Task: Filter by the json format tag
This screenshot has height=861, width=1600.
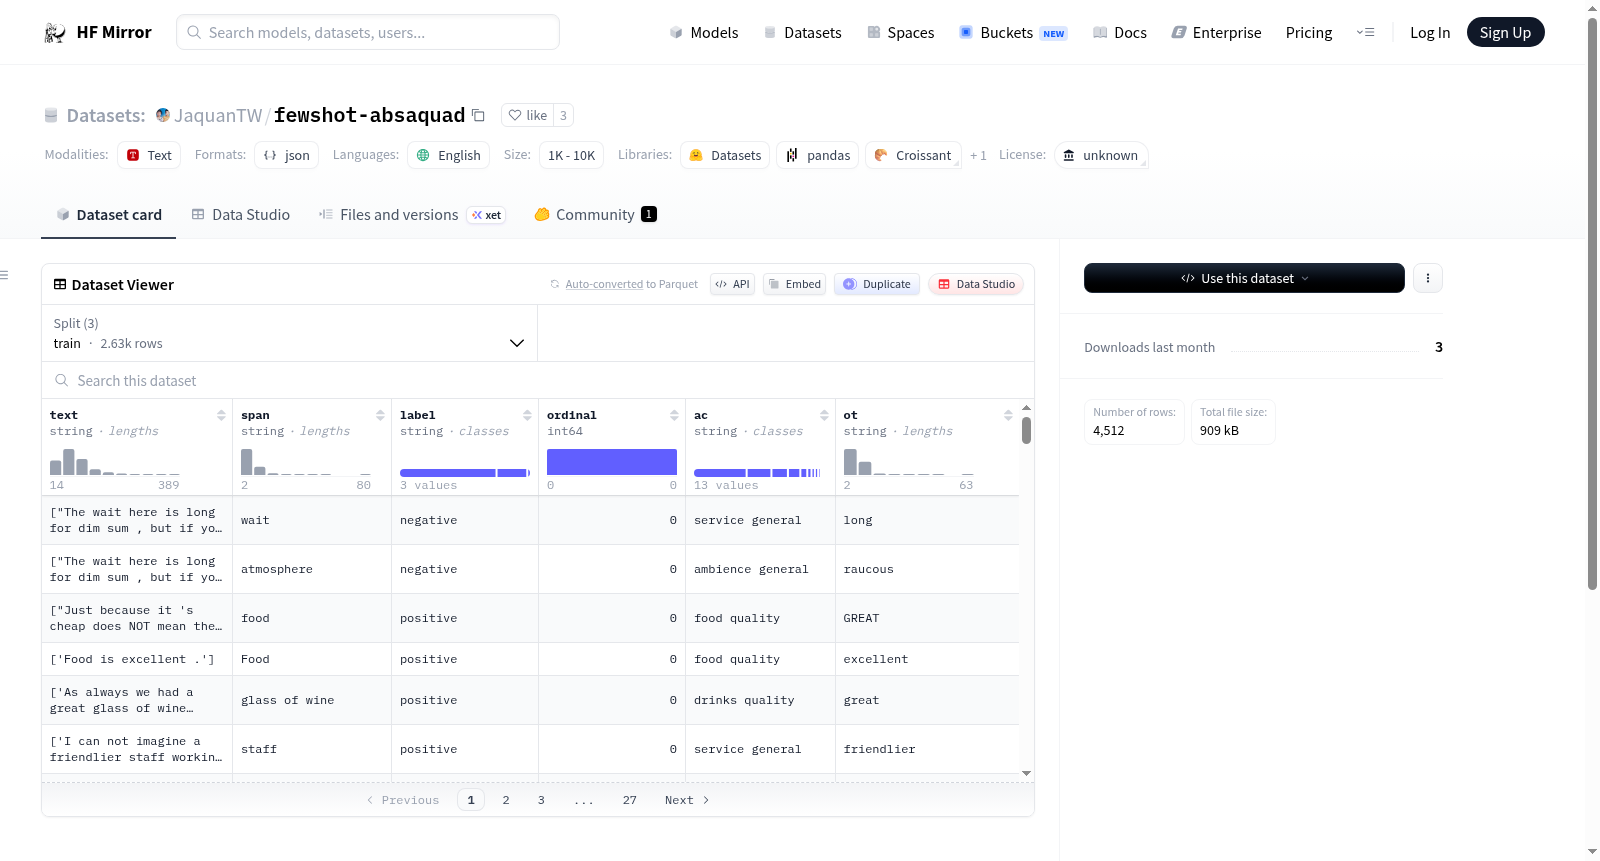Action: coord(286,155)
